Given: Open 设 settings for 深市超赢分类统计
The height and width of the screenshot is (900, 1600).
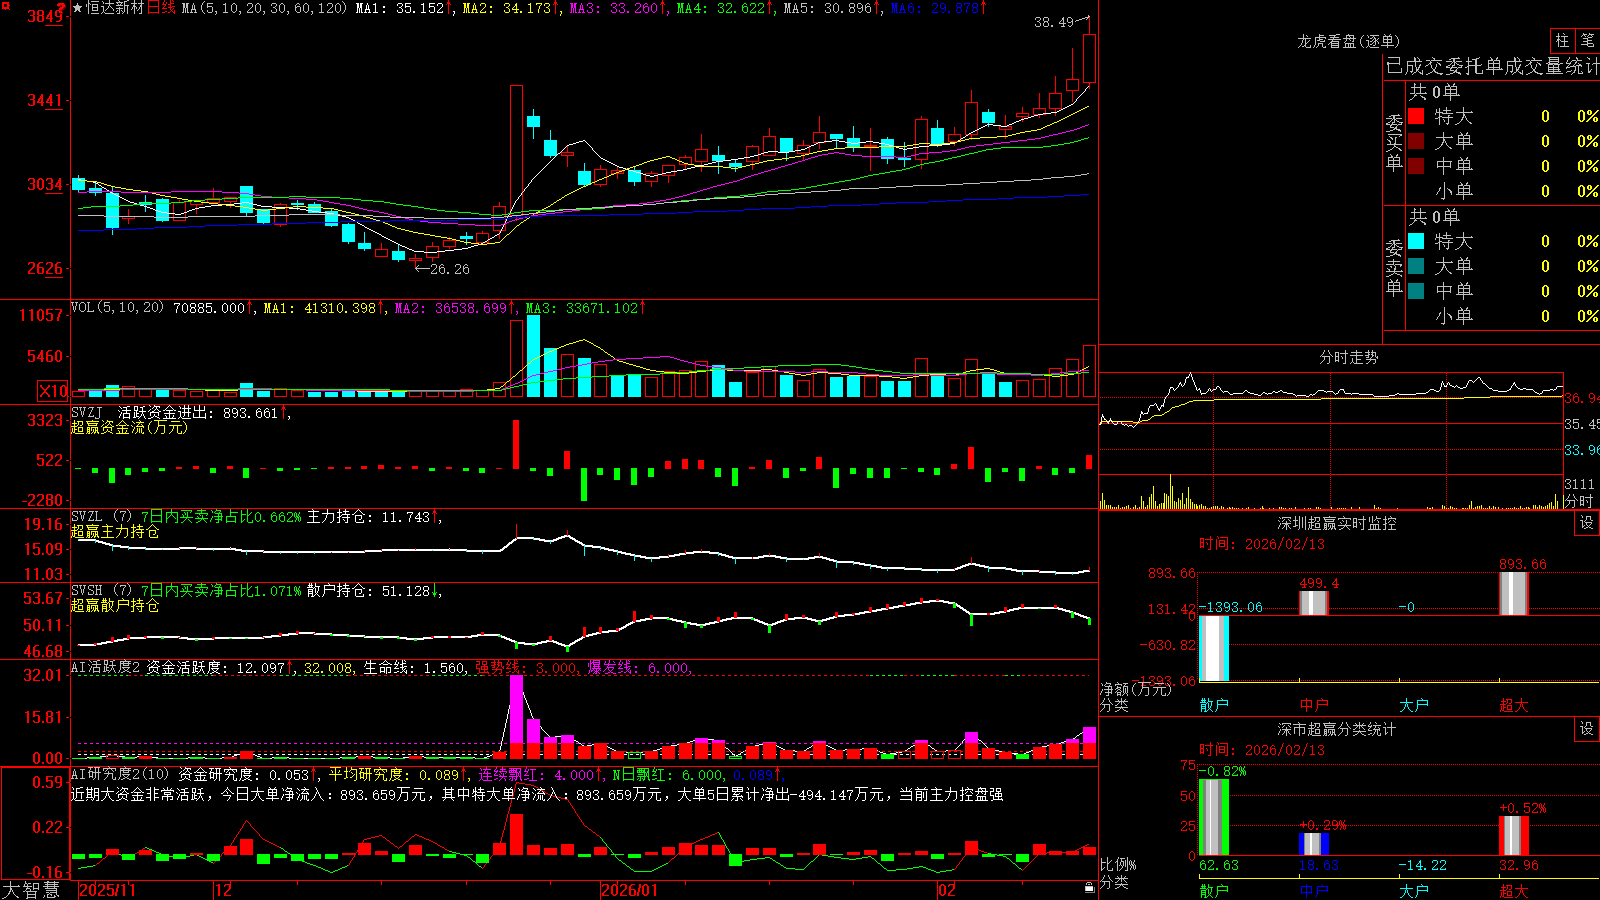Looking at the screenshot, I should click(x=1587, y=729).
